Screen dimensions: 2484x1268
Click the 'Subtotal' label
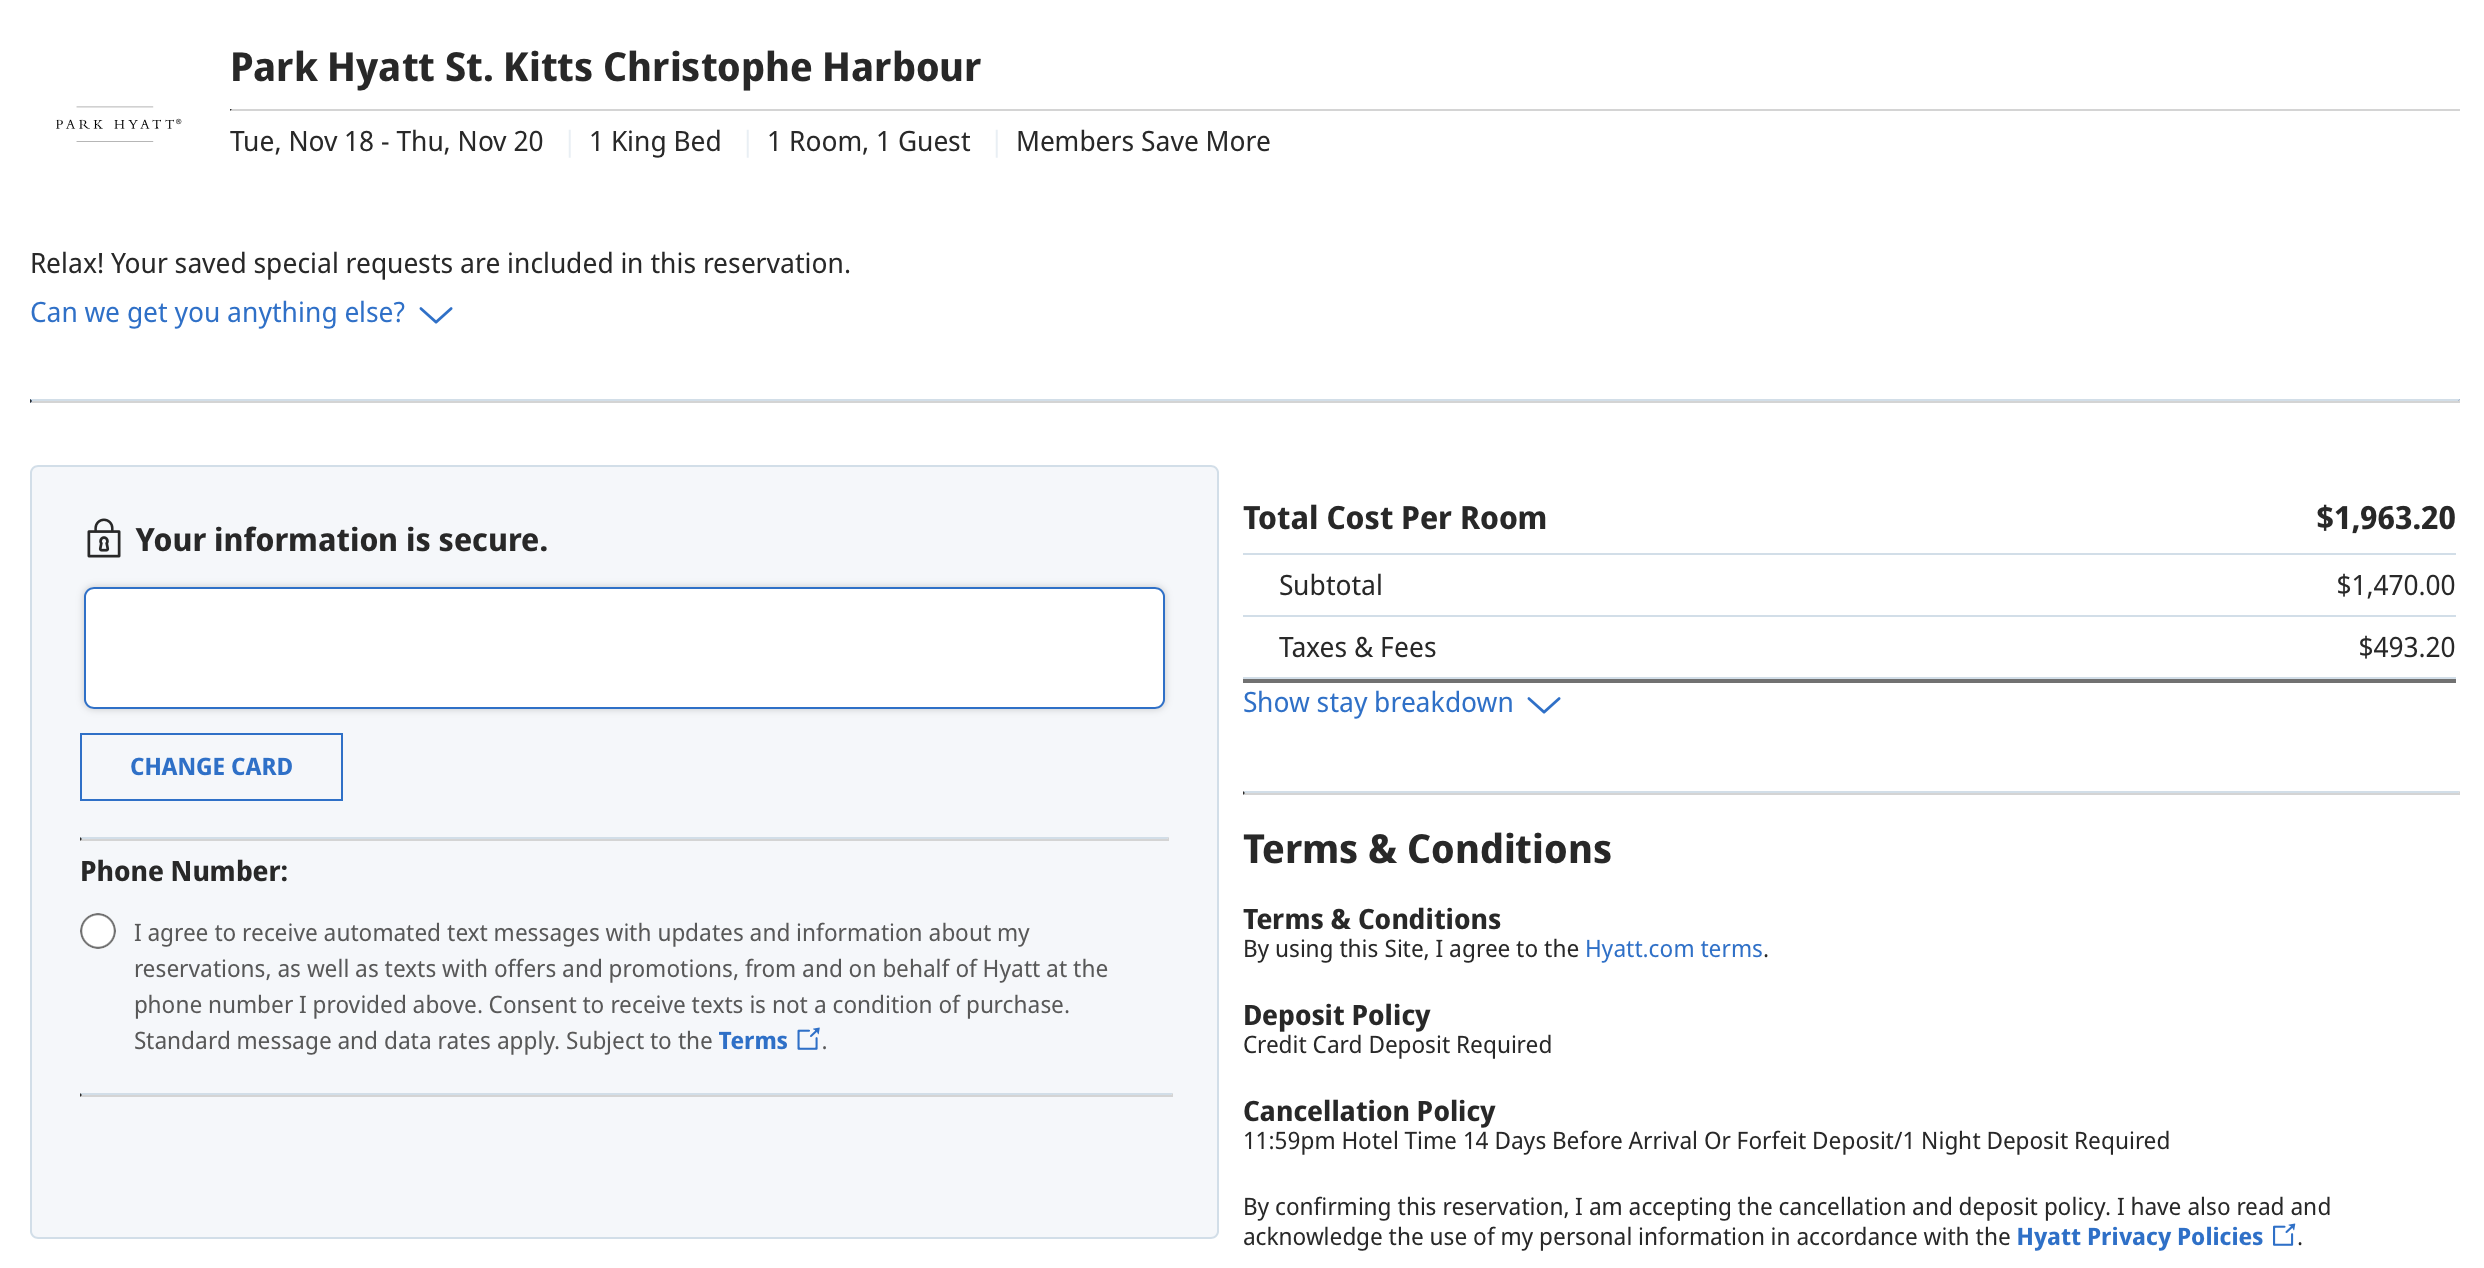(1330, 585)
